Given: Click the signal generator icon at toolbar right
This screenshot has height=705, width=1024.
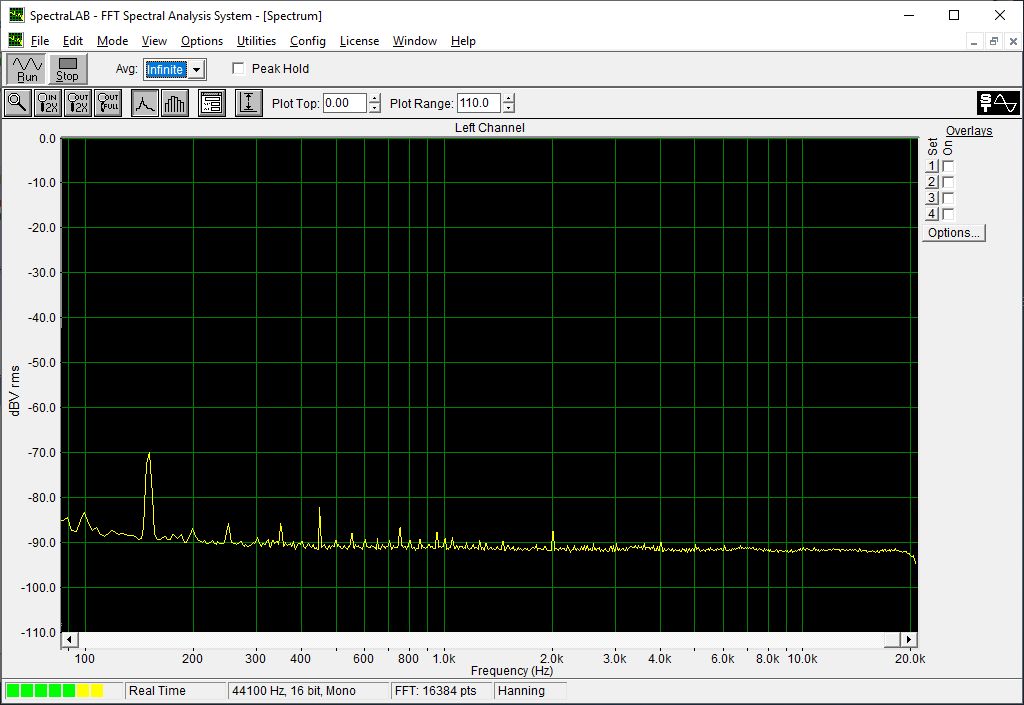Looking at the screenshot, I should tap(998, 103).
